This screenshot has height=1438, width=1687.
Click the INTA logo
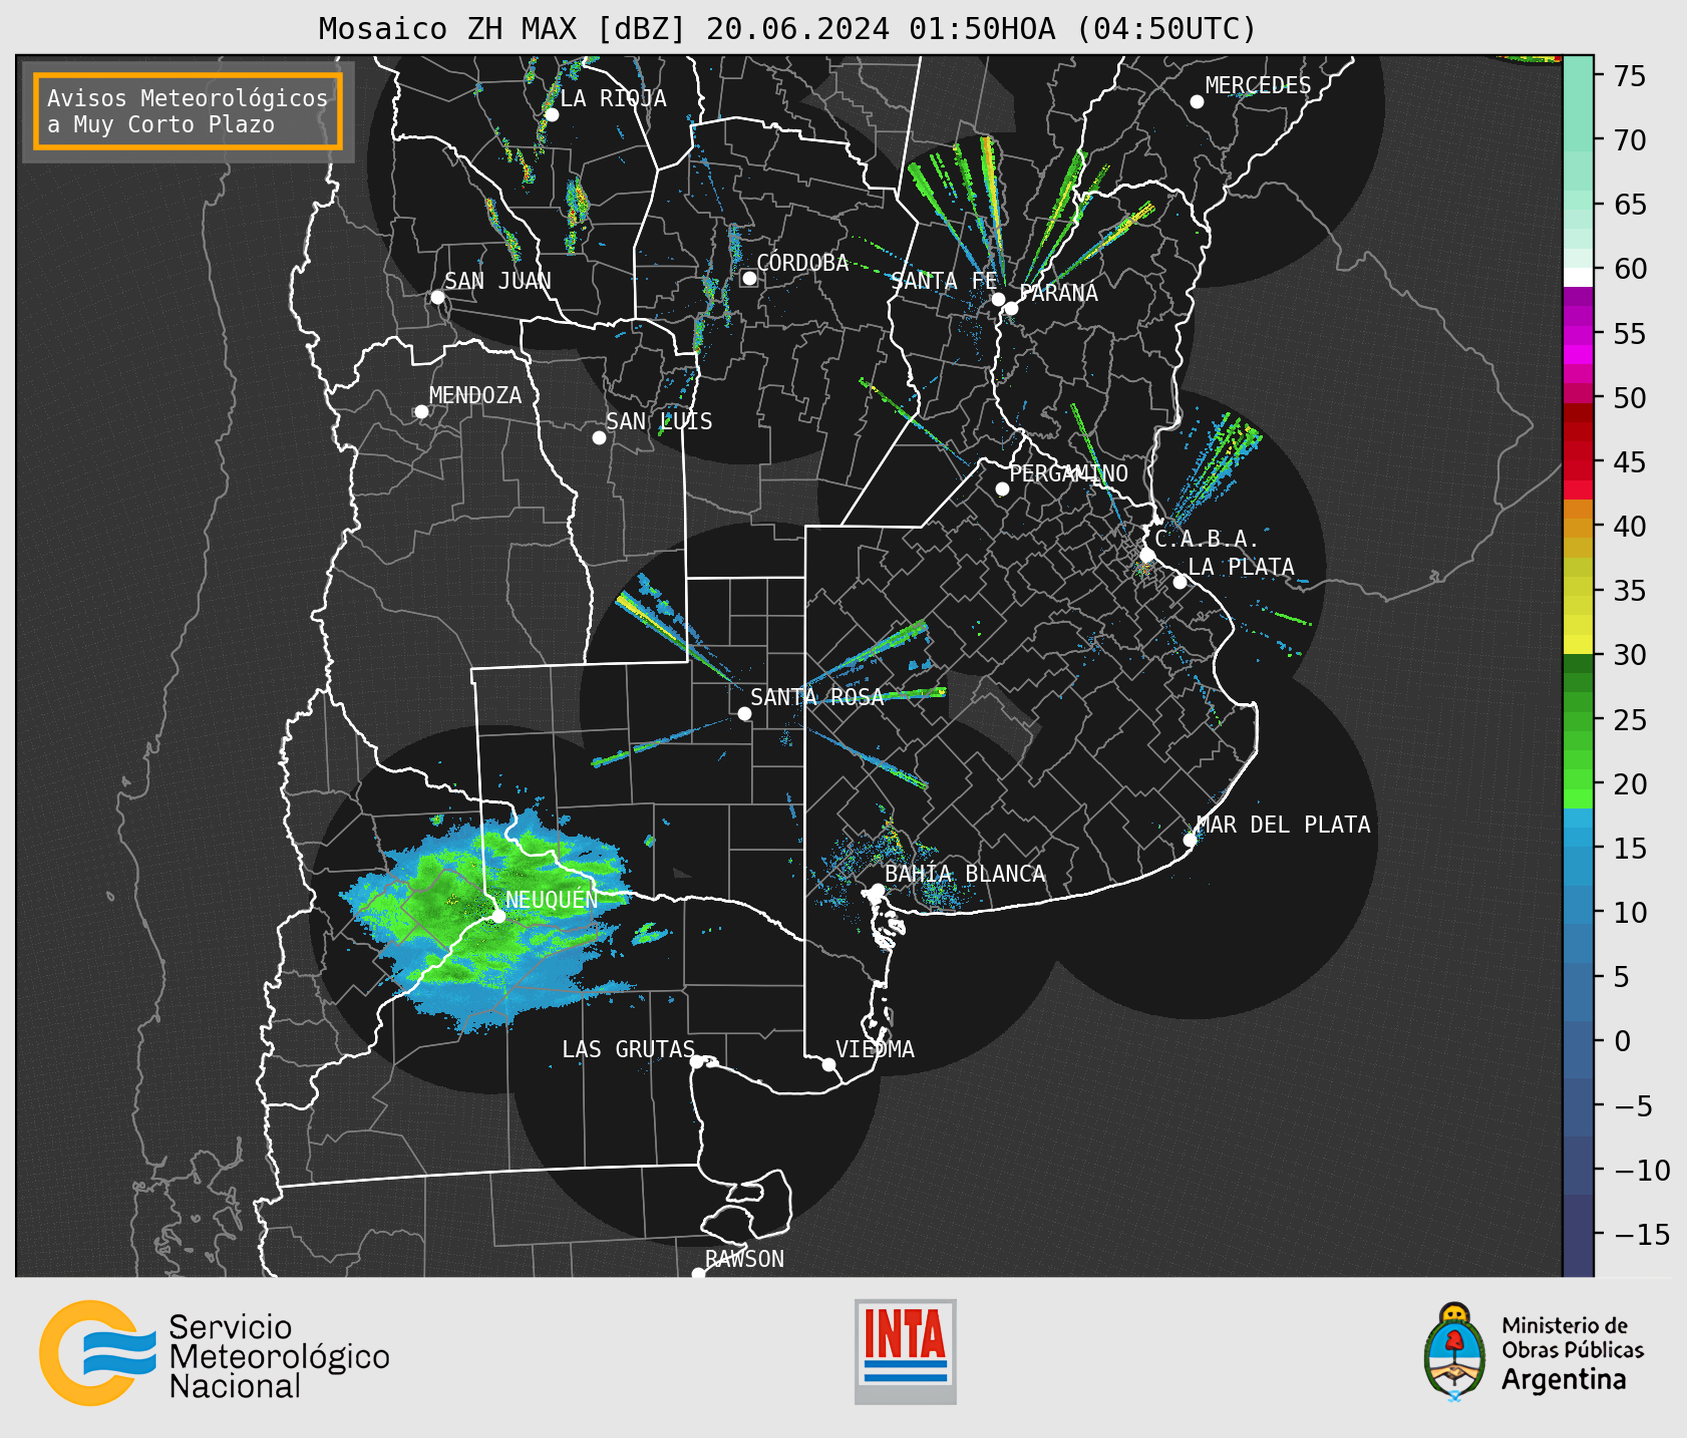905,1351
